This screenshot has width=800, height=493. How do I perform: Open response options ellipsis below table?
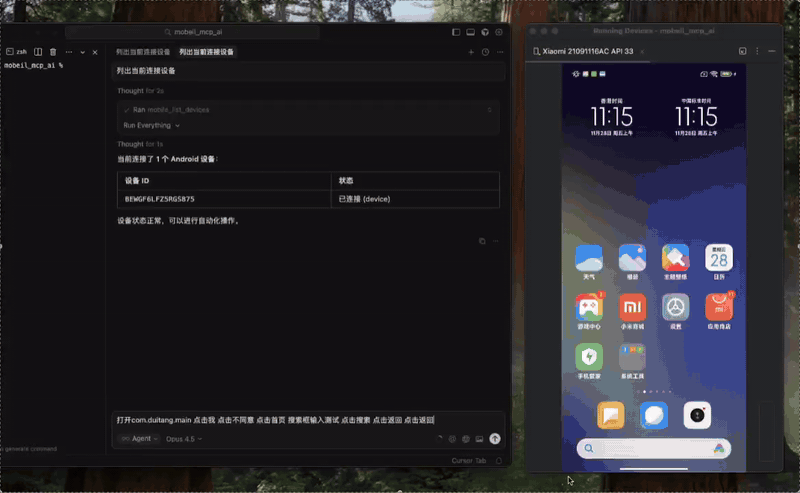(x=495, y=241)
